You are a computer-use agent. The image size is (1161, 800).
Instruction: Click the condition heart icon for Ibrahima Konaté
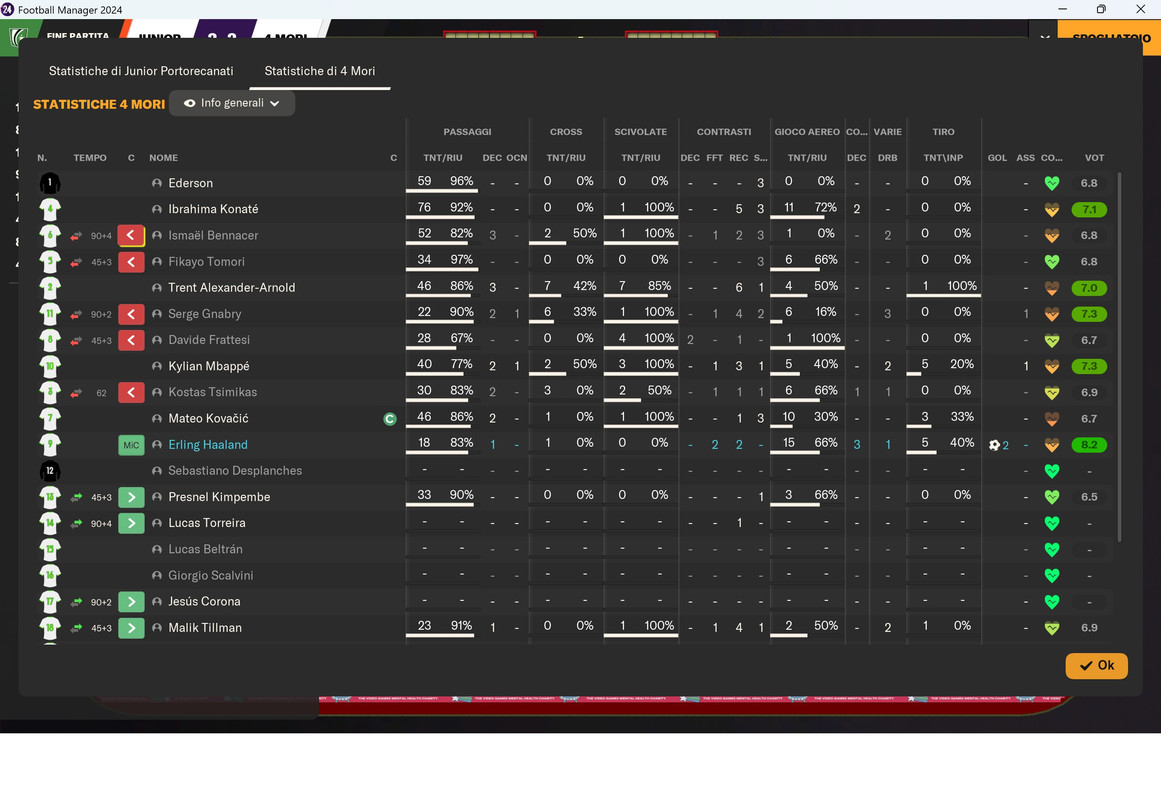point(1051,210)
